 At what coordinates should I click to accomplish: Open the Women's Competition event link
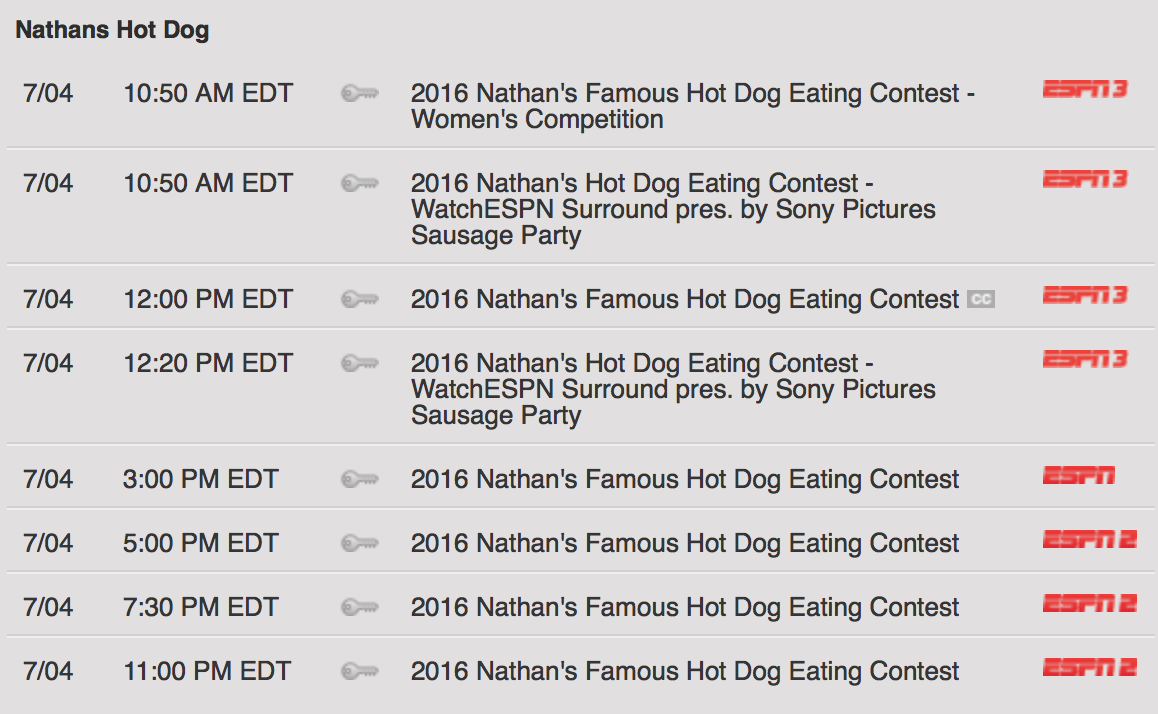tap(692, 106)
